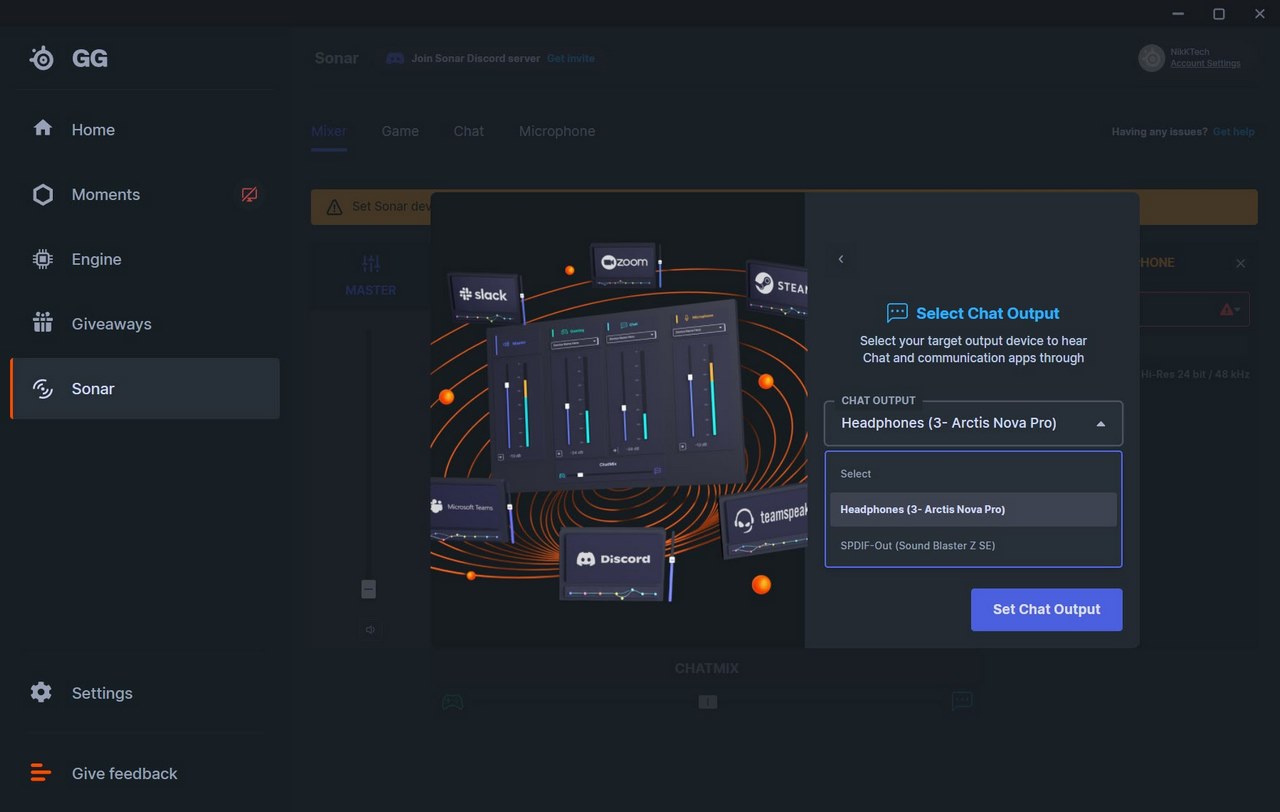Switch to the Game tab
Viewport: 1280px width, 812px height.
[x=400, y=131]
